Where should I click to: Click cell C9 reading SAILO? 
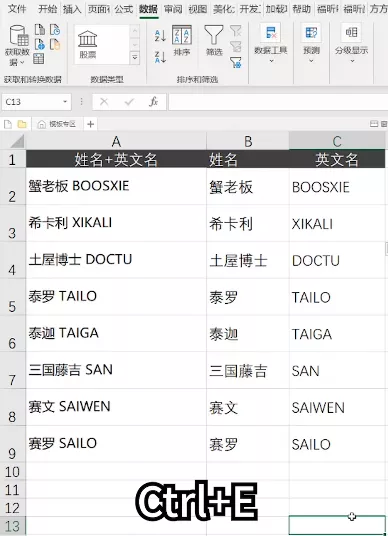(x=337, y=444)
